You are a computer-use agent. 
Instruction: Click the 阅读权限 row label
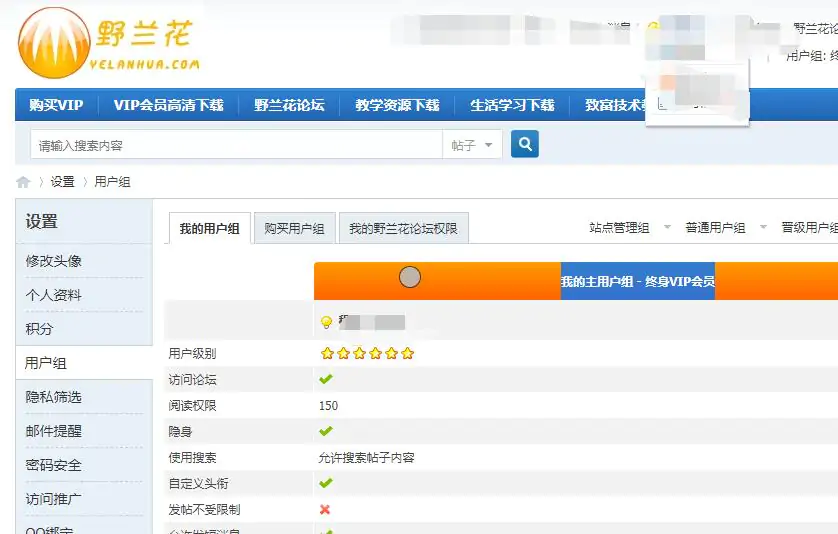click(x=192, y=406)
